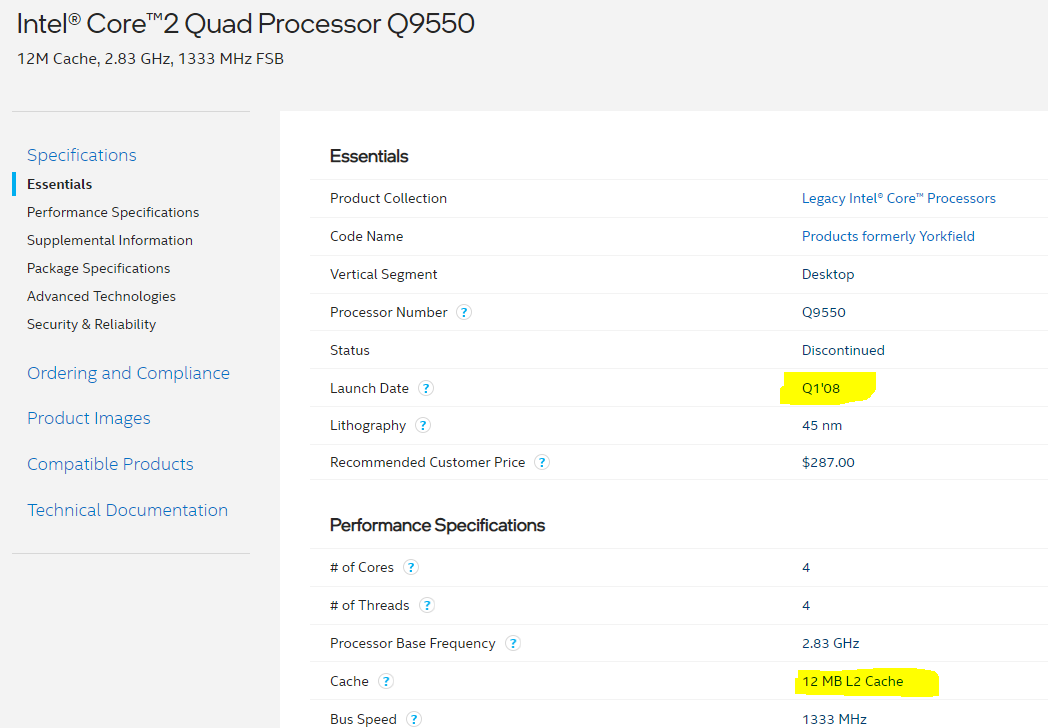The width and height of the screenshot is (1048, 728).
Task: Click the Status label
Action: click(350, 350)
